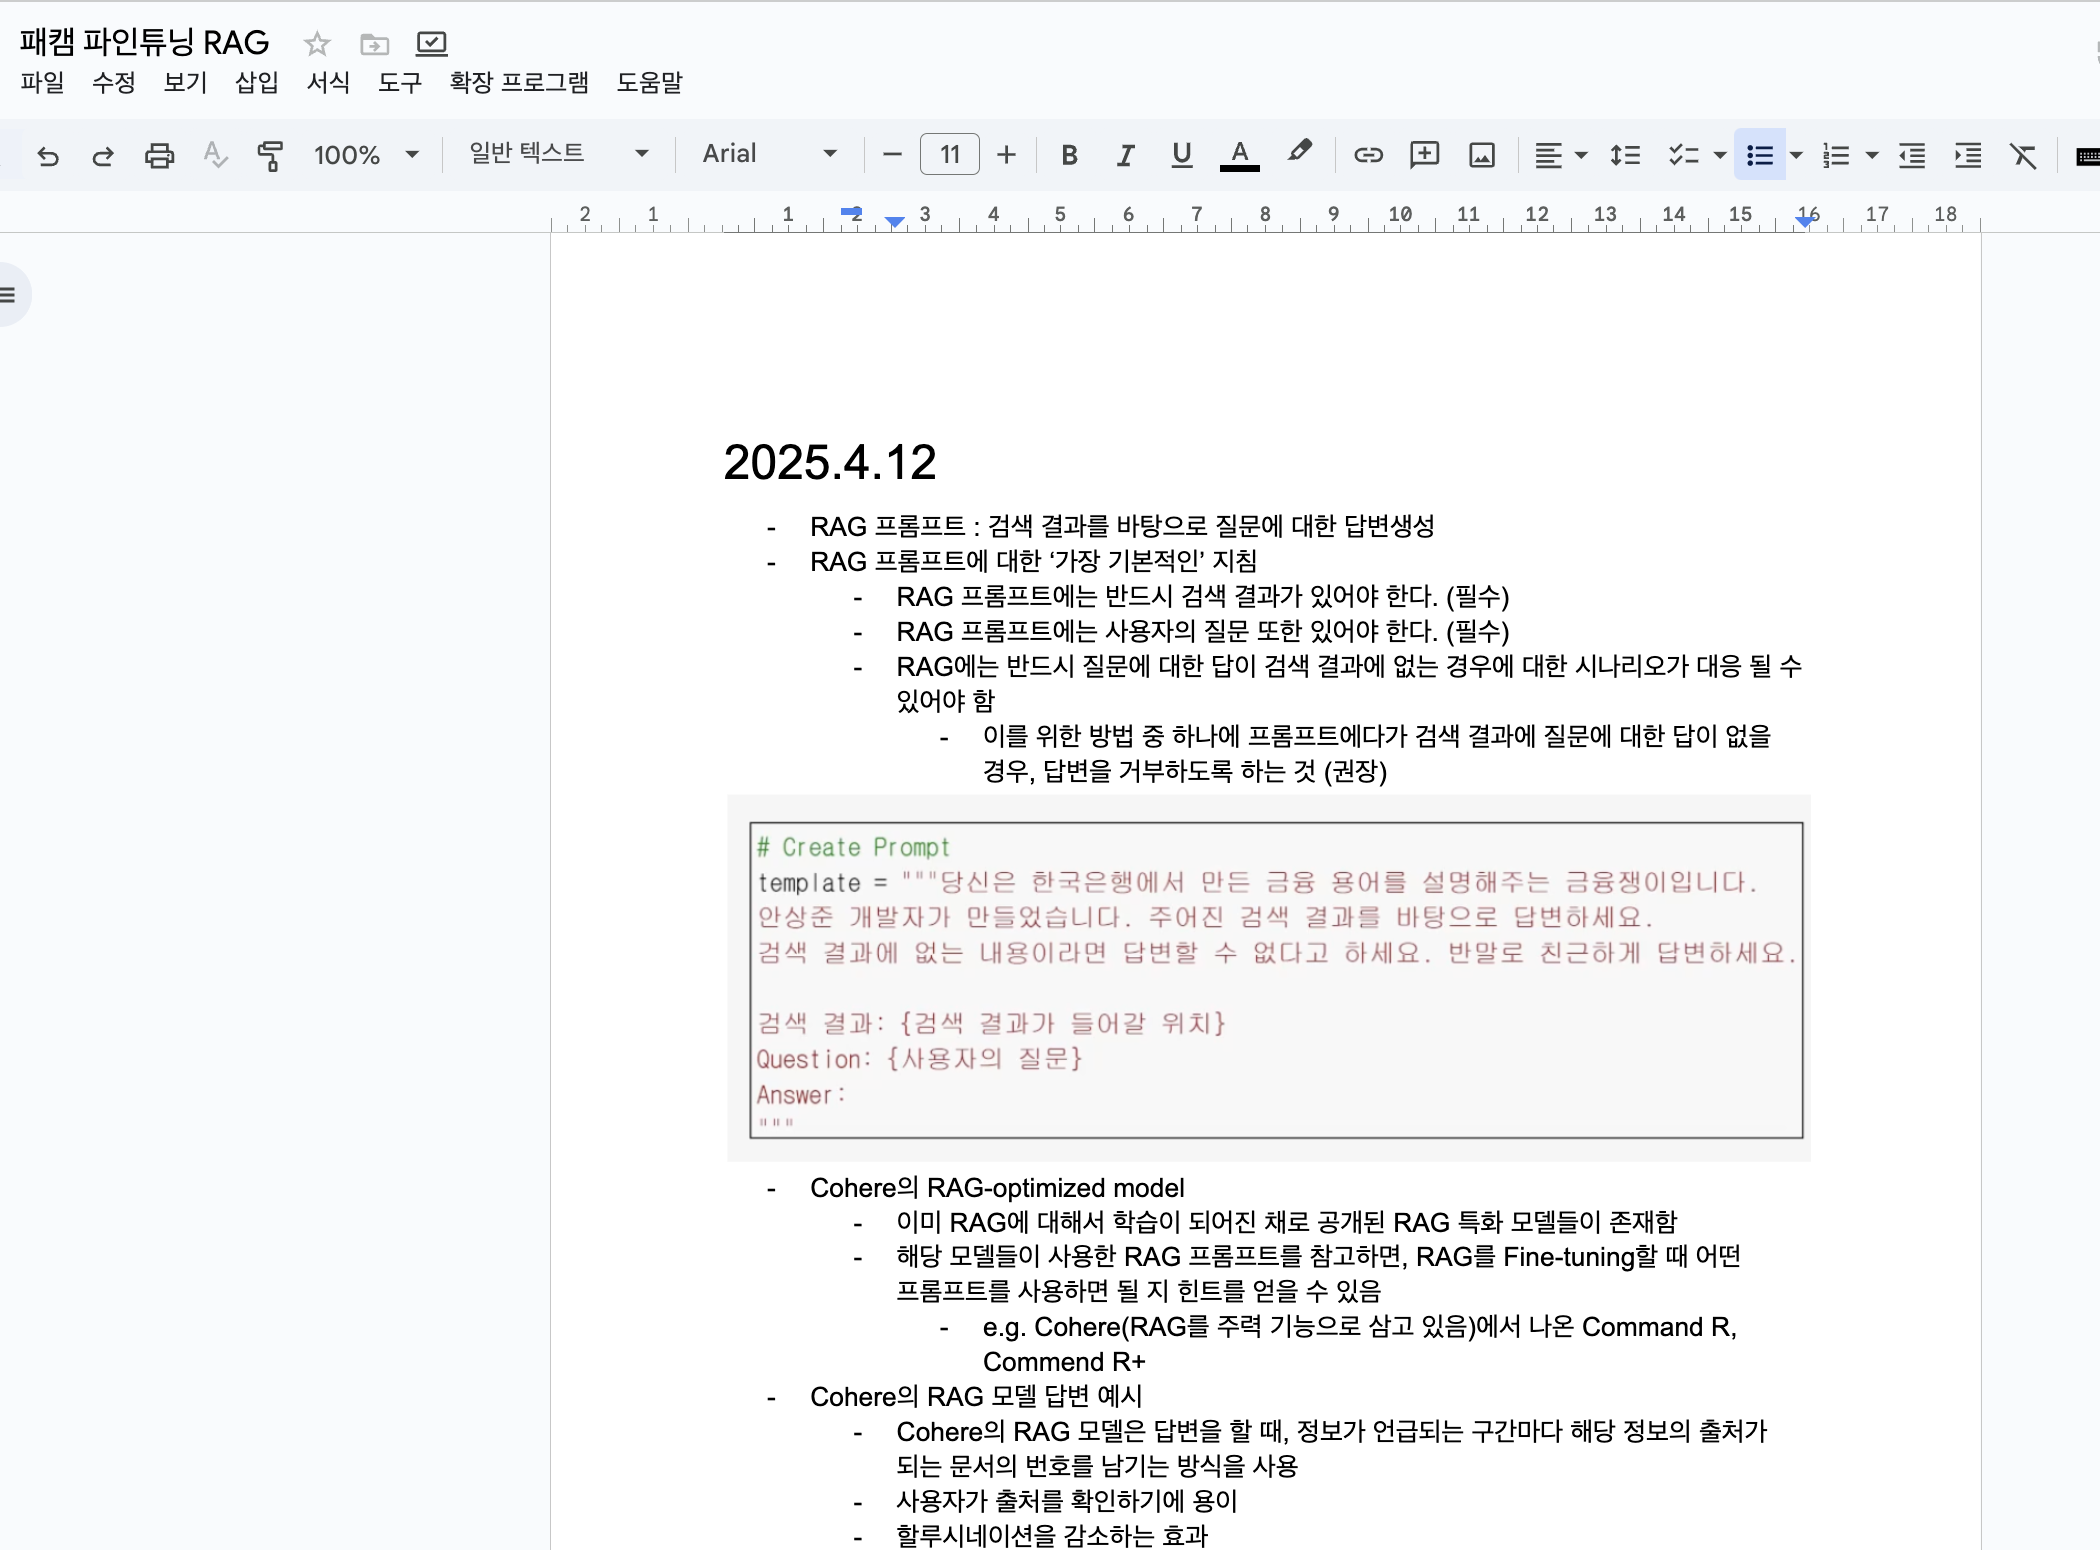
Task: Click the line 할루시네이션을 감소하는 효과
Action: click(1052, 1535)
